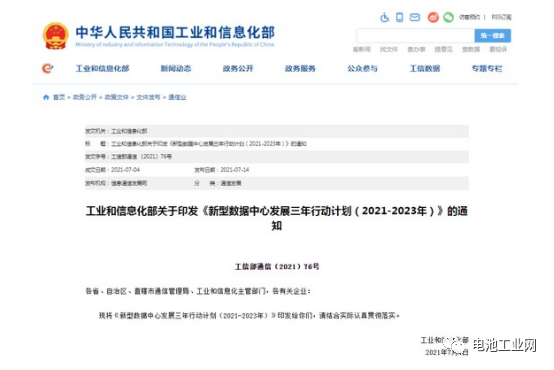Click the centered bold 工信部通信〔2021〕76号 line
554x370 pixels.
click(277, 266)
